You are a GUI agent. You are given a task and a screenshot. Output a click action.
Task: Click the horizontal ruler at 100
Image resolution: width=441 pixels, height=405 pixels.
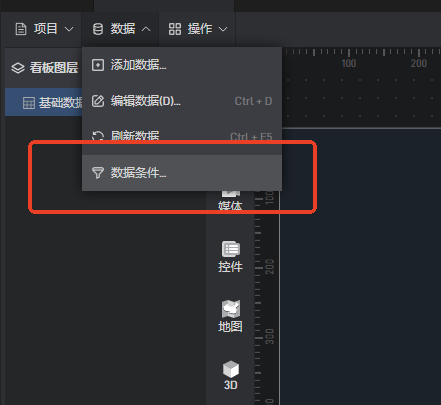(x=349, y=63)
